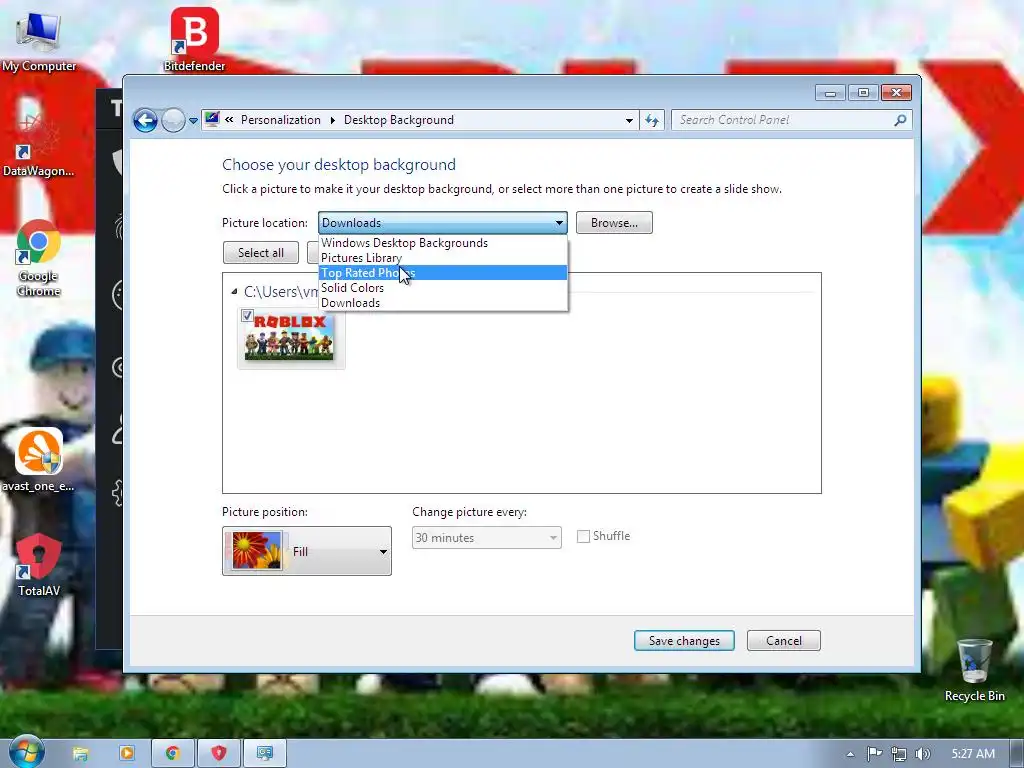Click the Personalization breadcrumb

[x=280, y=120]
